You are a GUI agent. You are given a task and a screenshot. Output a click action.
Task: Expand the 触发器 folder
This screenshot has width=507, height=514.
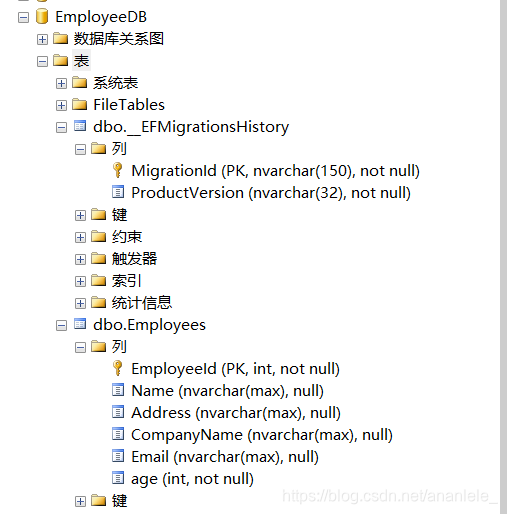pyautogui.click(x=80, y=259)
